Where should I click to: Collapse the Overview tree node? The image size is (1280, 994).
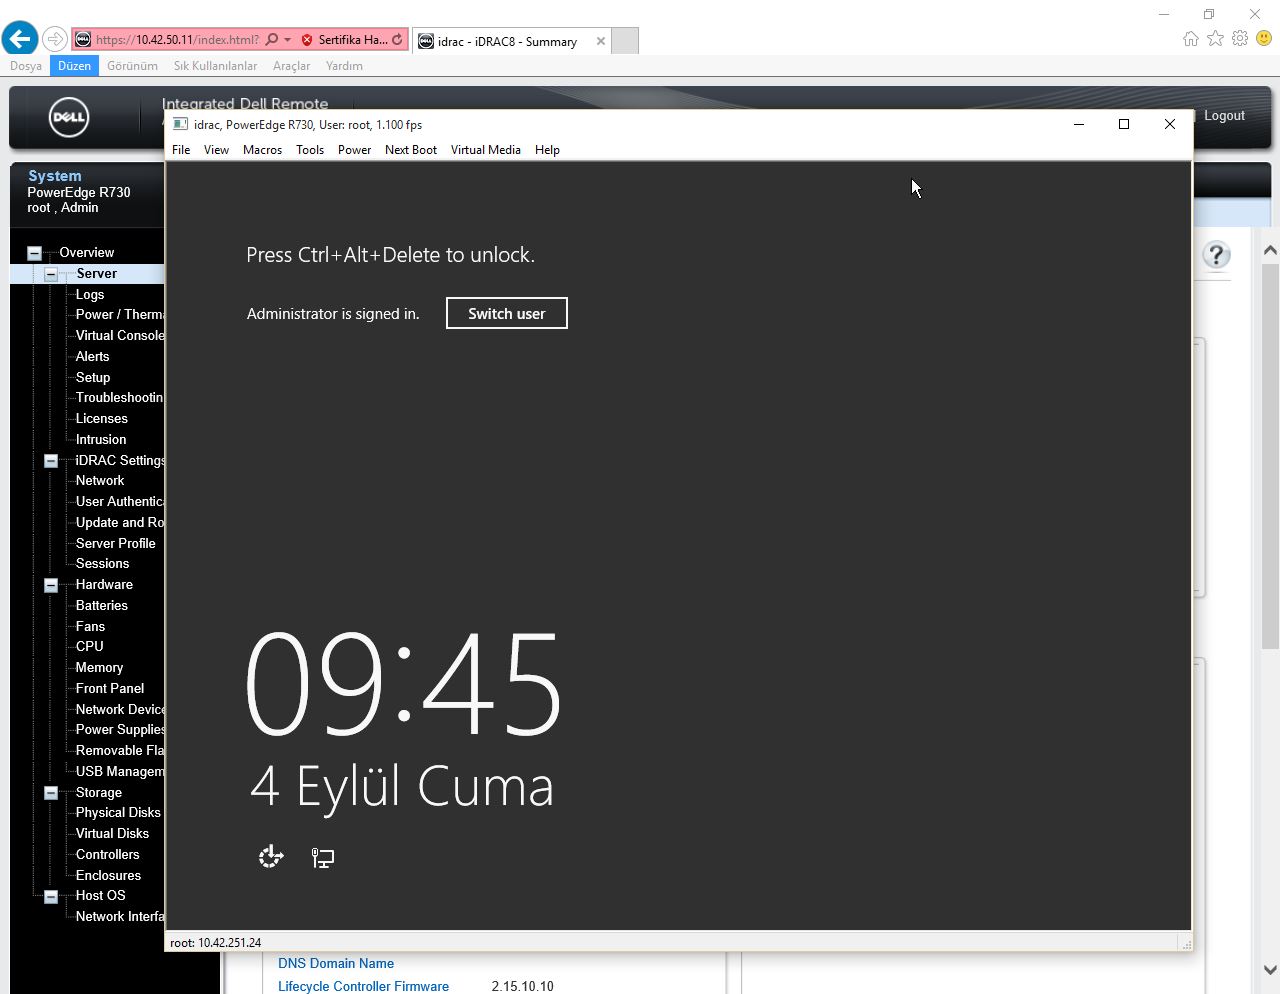[x=34, y=253]
